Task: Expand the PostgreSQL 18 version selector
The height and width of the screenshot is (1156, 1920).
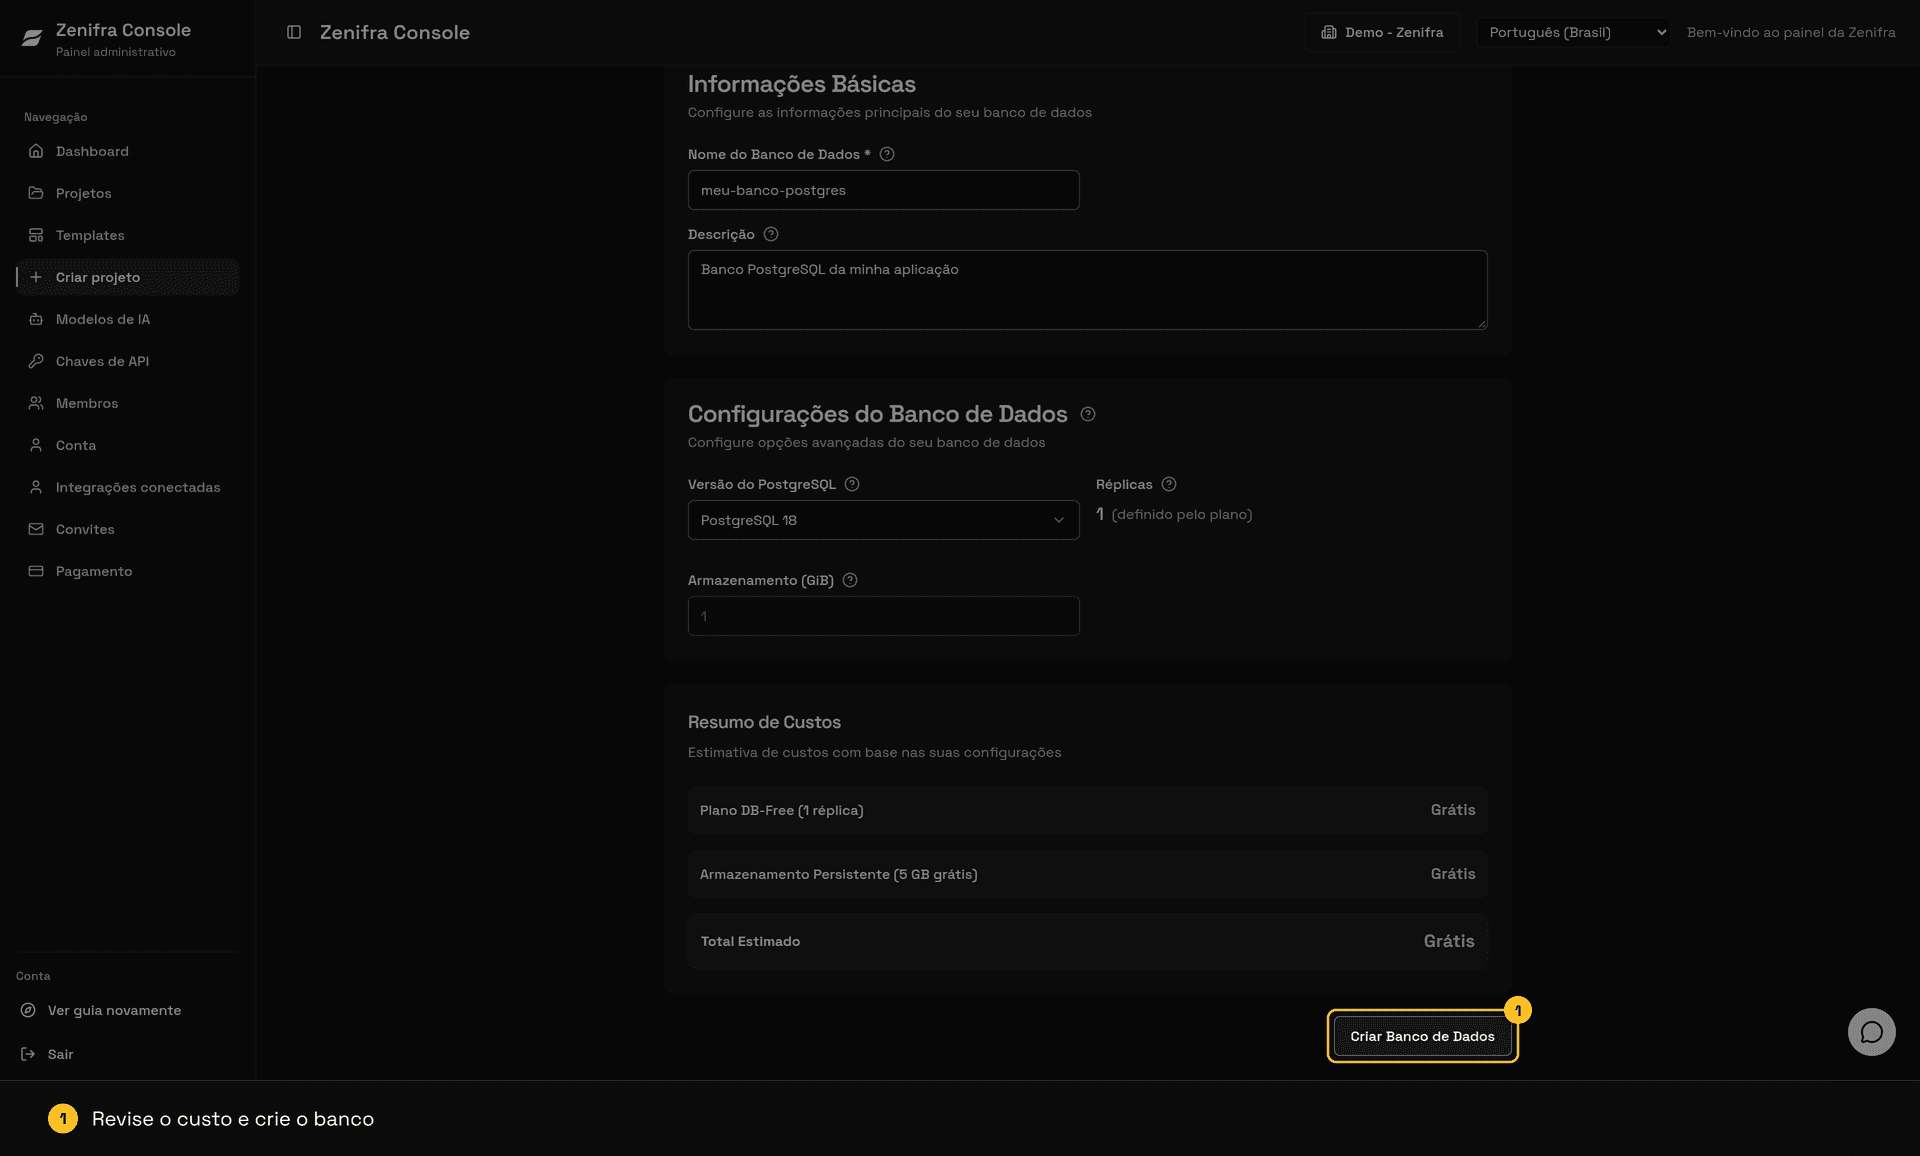Action: pyautogui.click(x=884, y=520)
